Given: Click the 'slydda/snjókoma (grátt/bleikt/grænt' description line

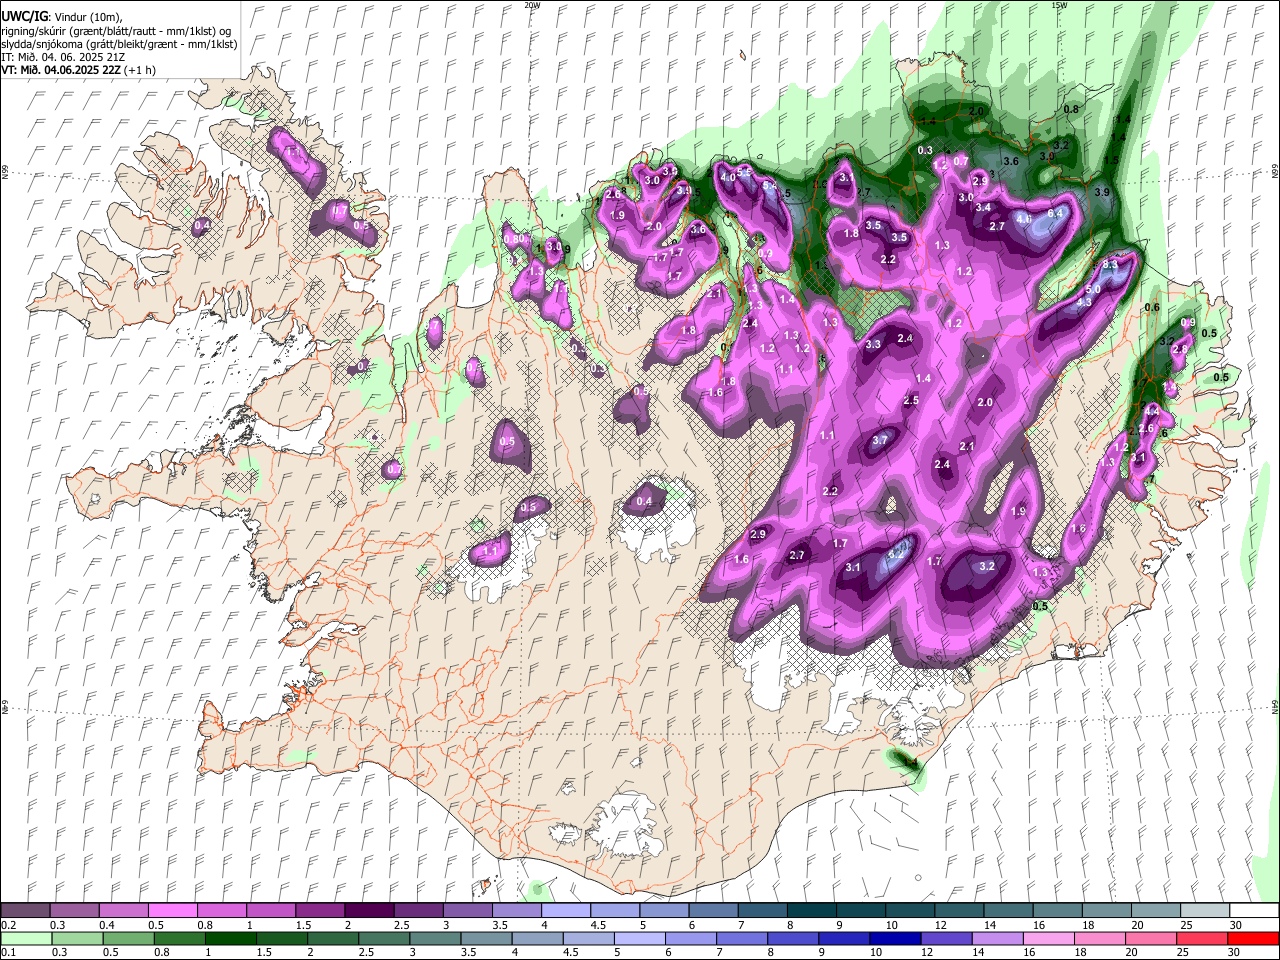Looking at the screenshot, I should (118, 44).
